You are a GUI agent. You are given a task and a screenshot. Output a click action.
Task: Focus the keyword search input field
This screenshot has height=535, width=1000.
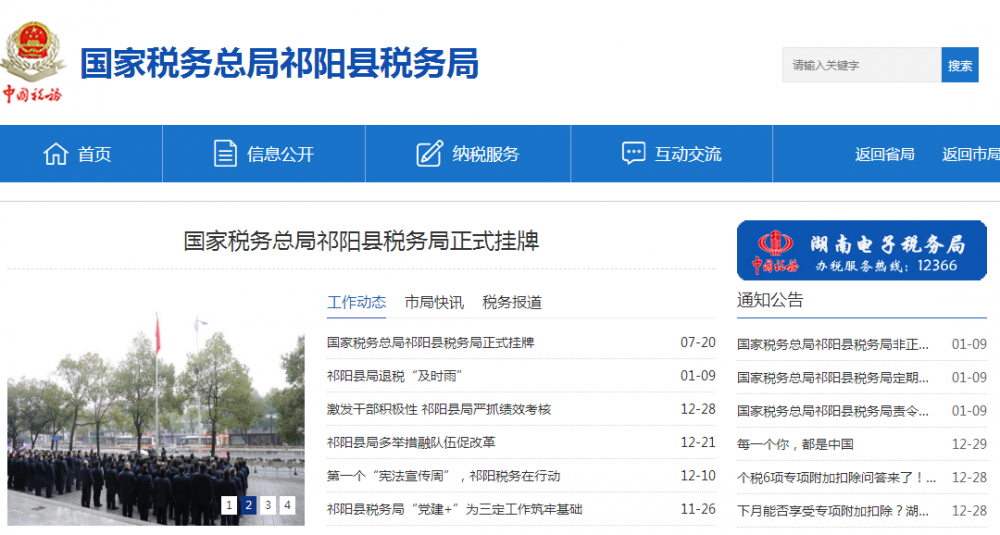861,65
